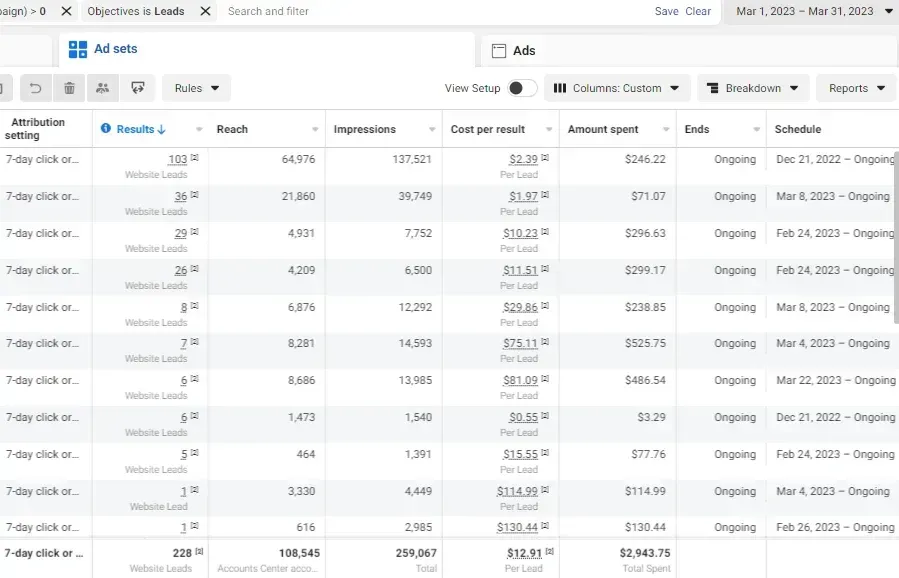
Task: Open Results column header menu arrow
Action: [199, 130]
